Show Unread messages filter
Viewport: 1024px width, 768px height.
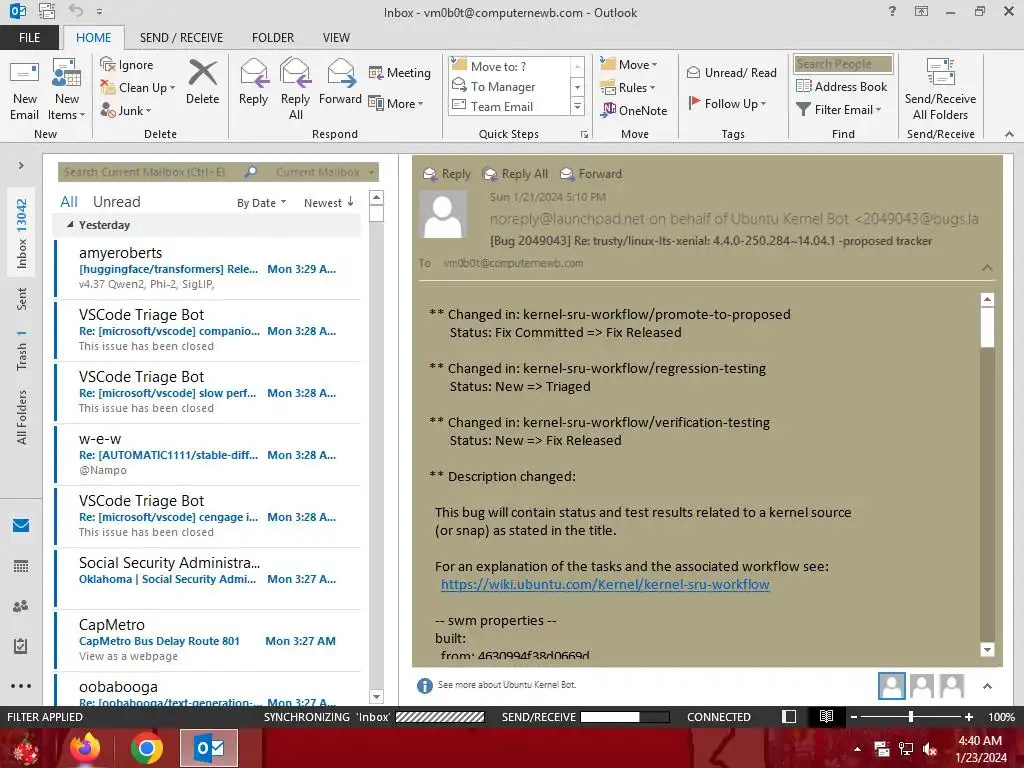(116, 202)
